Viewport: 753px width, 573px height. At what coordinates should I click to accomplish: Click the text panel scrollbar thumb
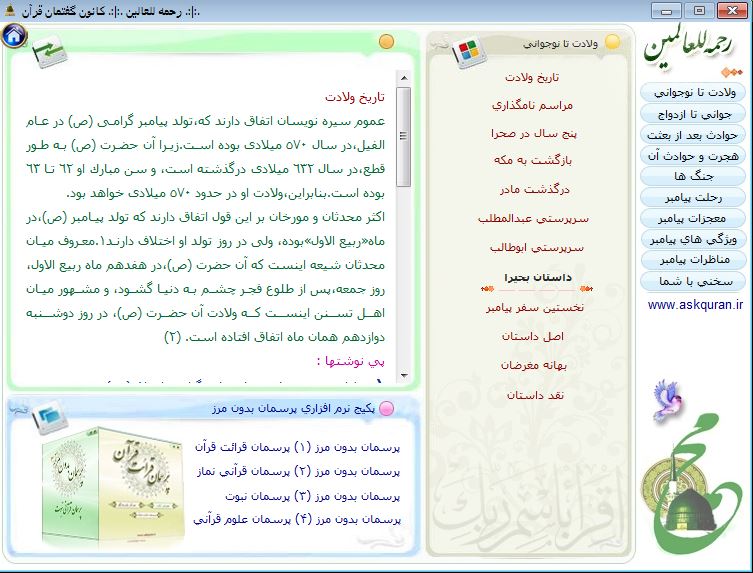(x=404, y=137)
